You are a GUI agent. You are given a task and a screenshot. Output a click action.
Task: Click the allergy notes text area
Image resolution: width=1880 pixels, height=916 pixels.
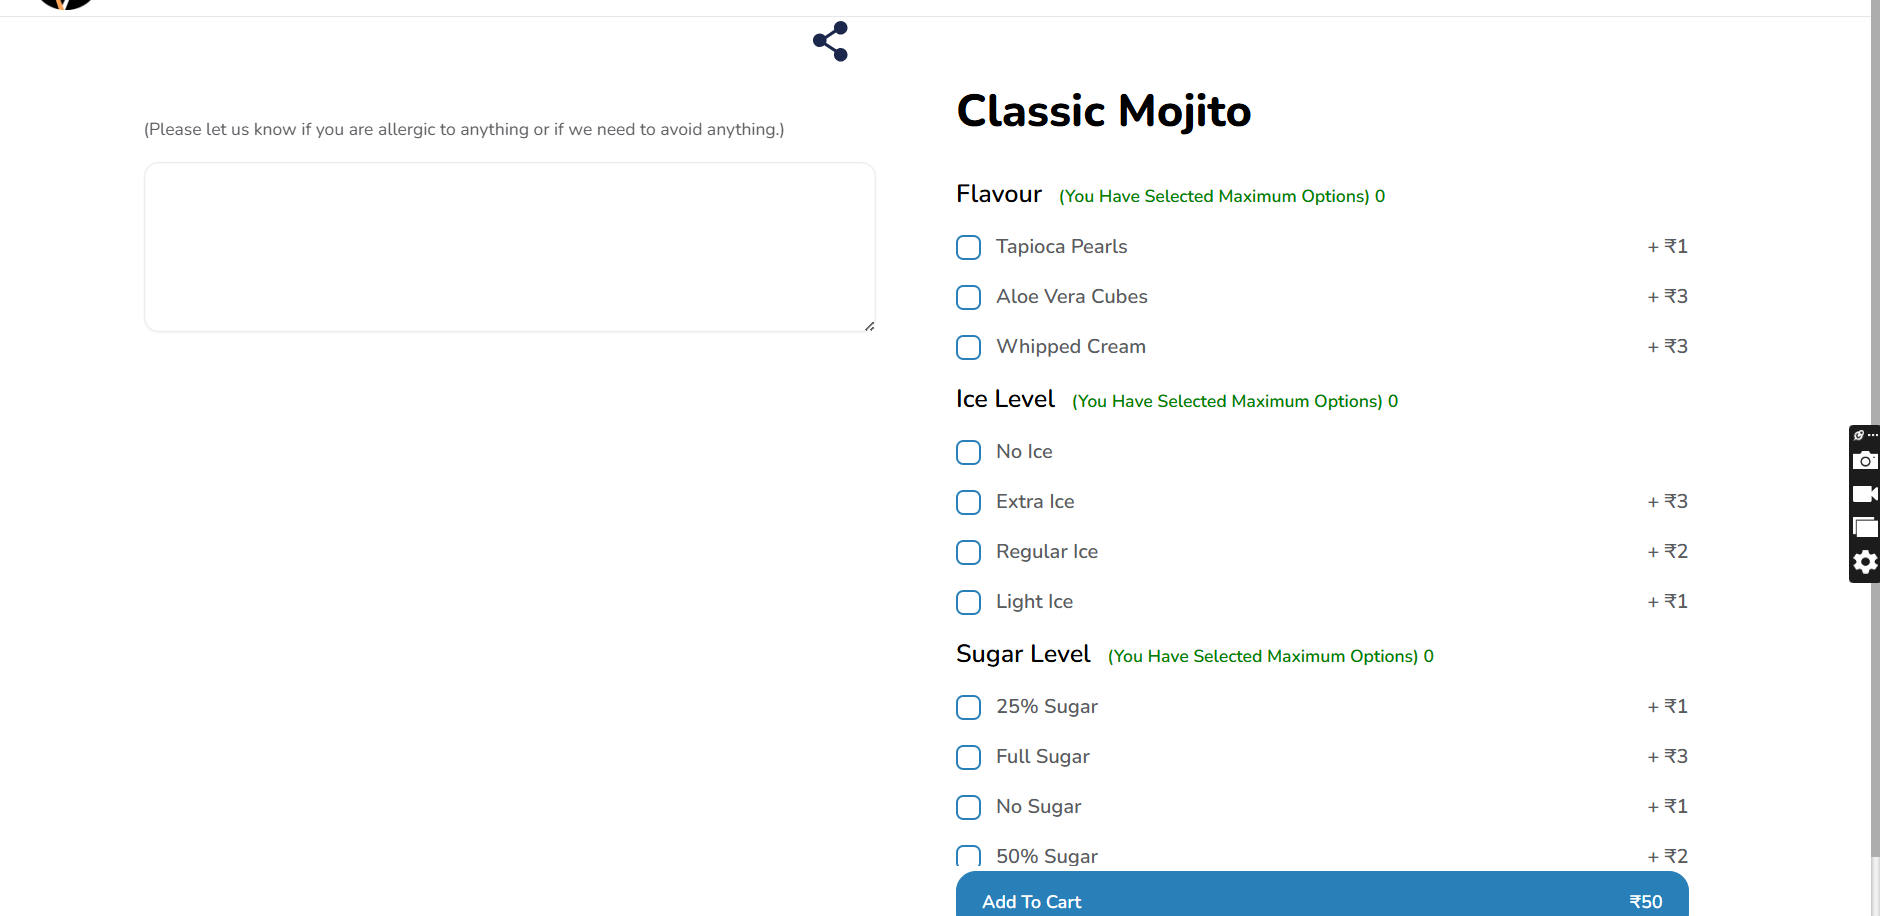point(510,247)
